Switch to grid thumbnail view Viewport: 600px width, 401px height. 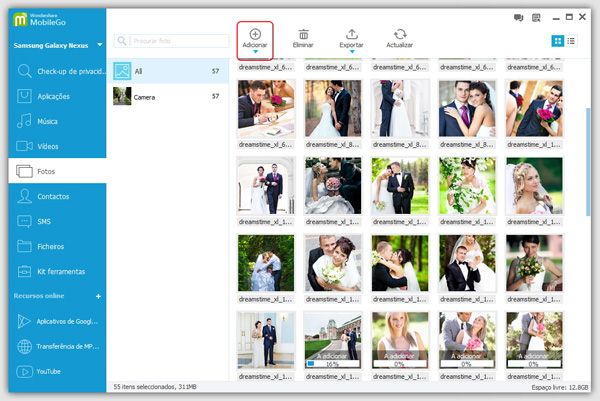click(558, 40)
